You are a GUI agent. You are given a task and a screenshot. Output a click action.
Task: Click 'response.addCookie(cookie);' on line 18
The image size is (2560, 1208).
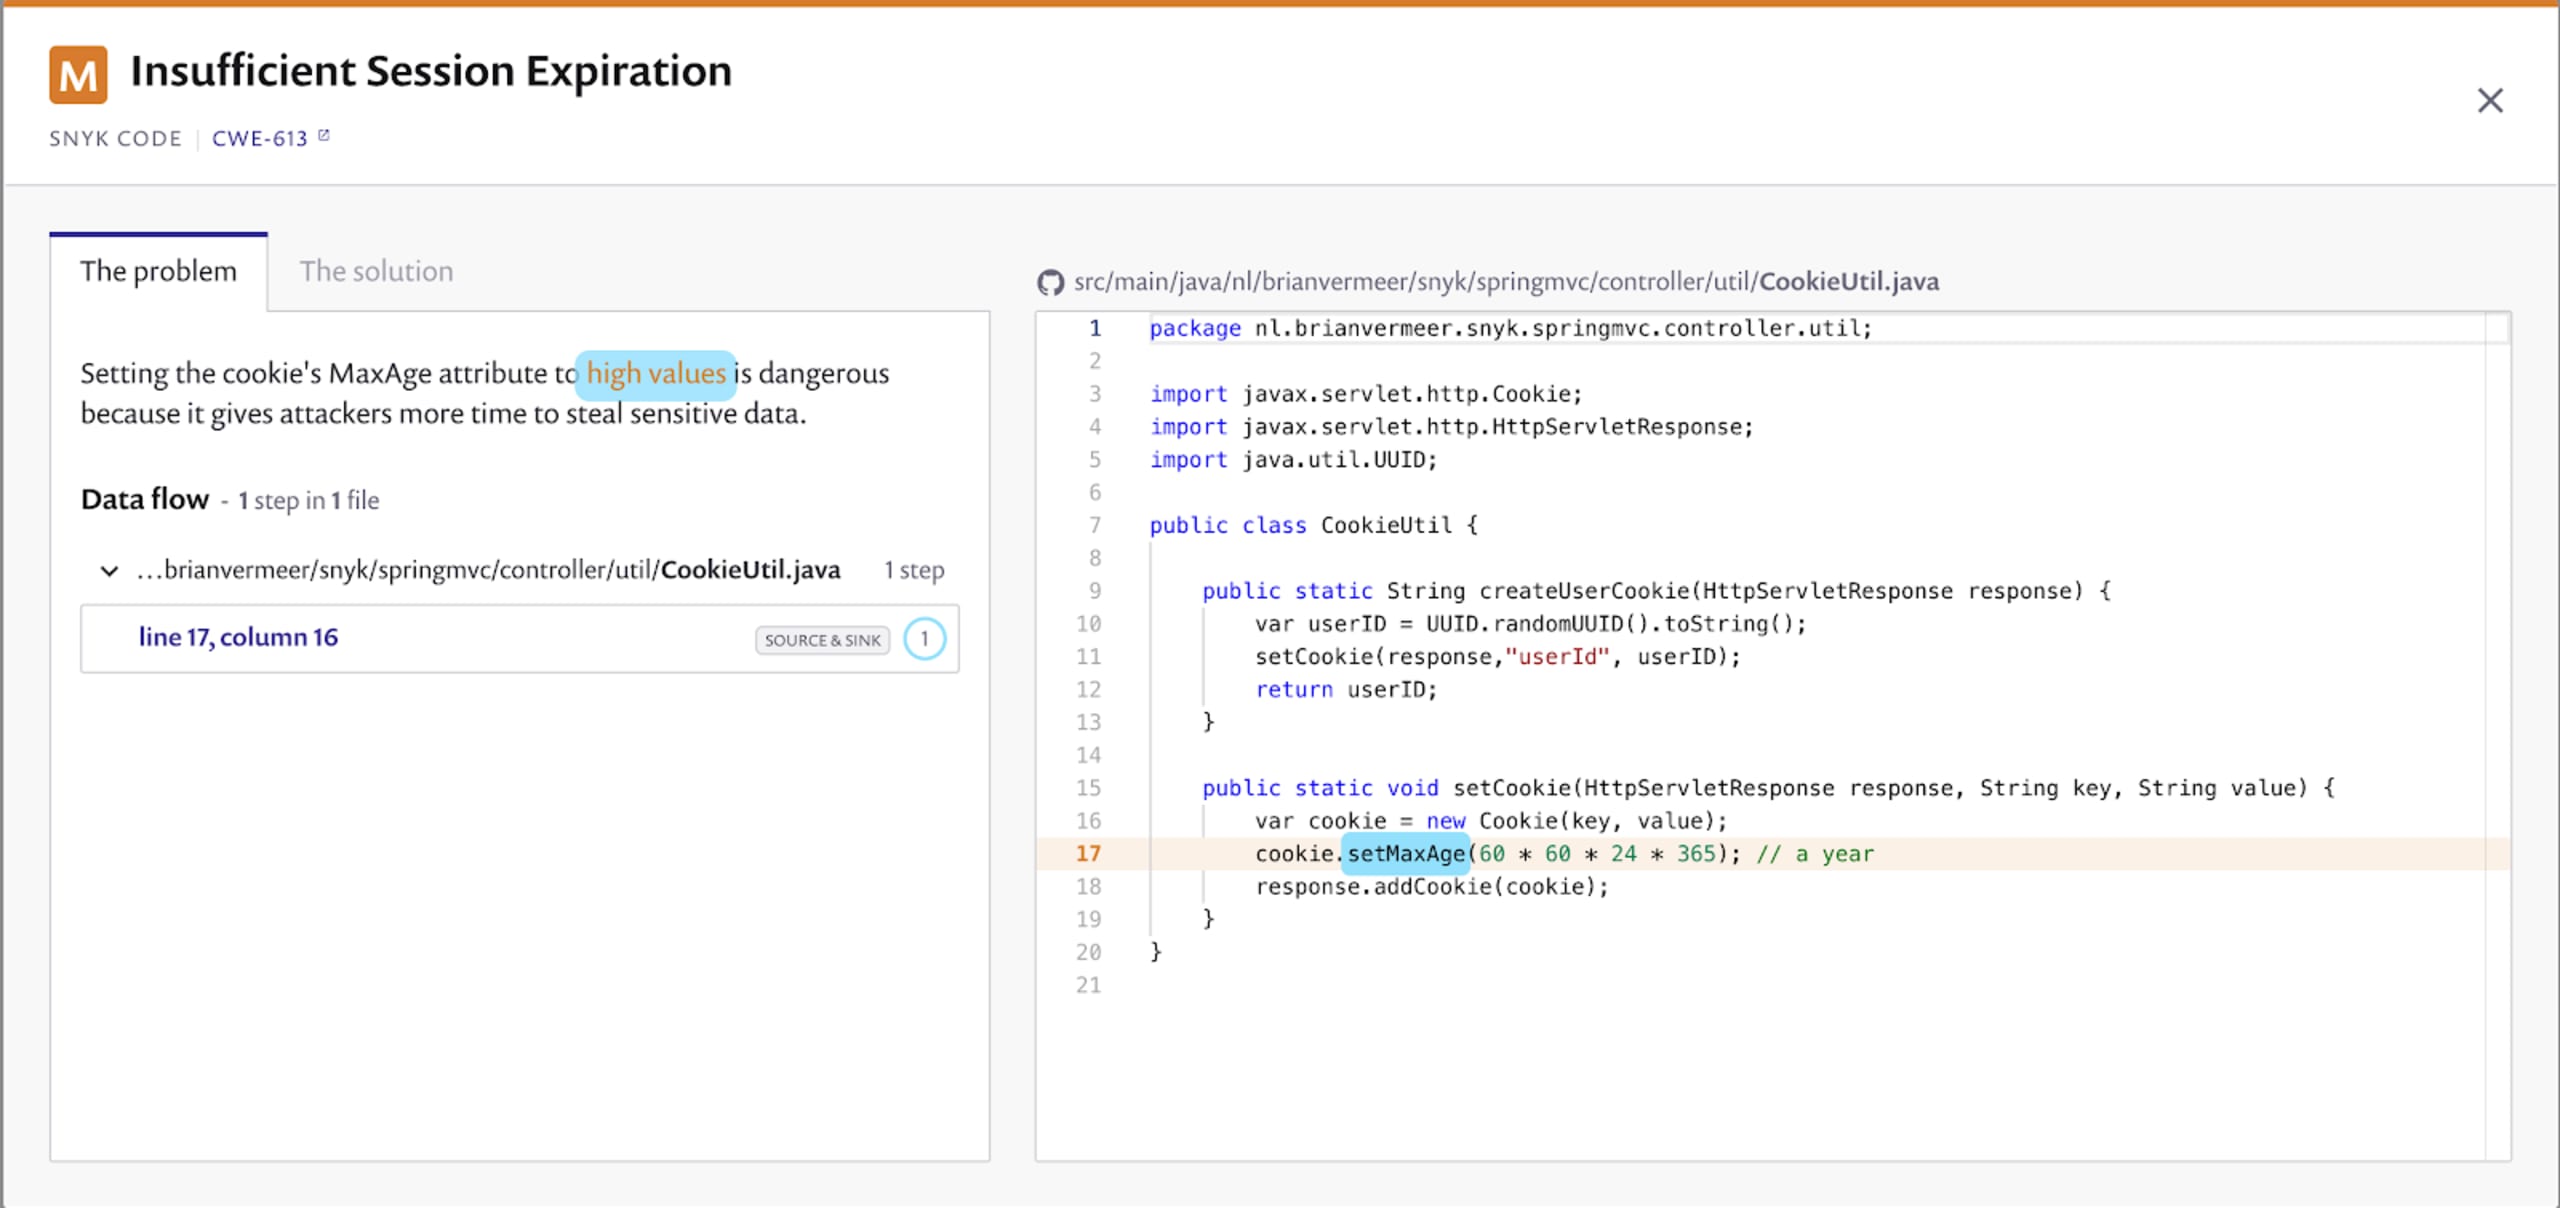tap(1432, 887)
